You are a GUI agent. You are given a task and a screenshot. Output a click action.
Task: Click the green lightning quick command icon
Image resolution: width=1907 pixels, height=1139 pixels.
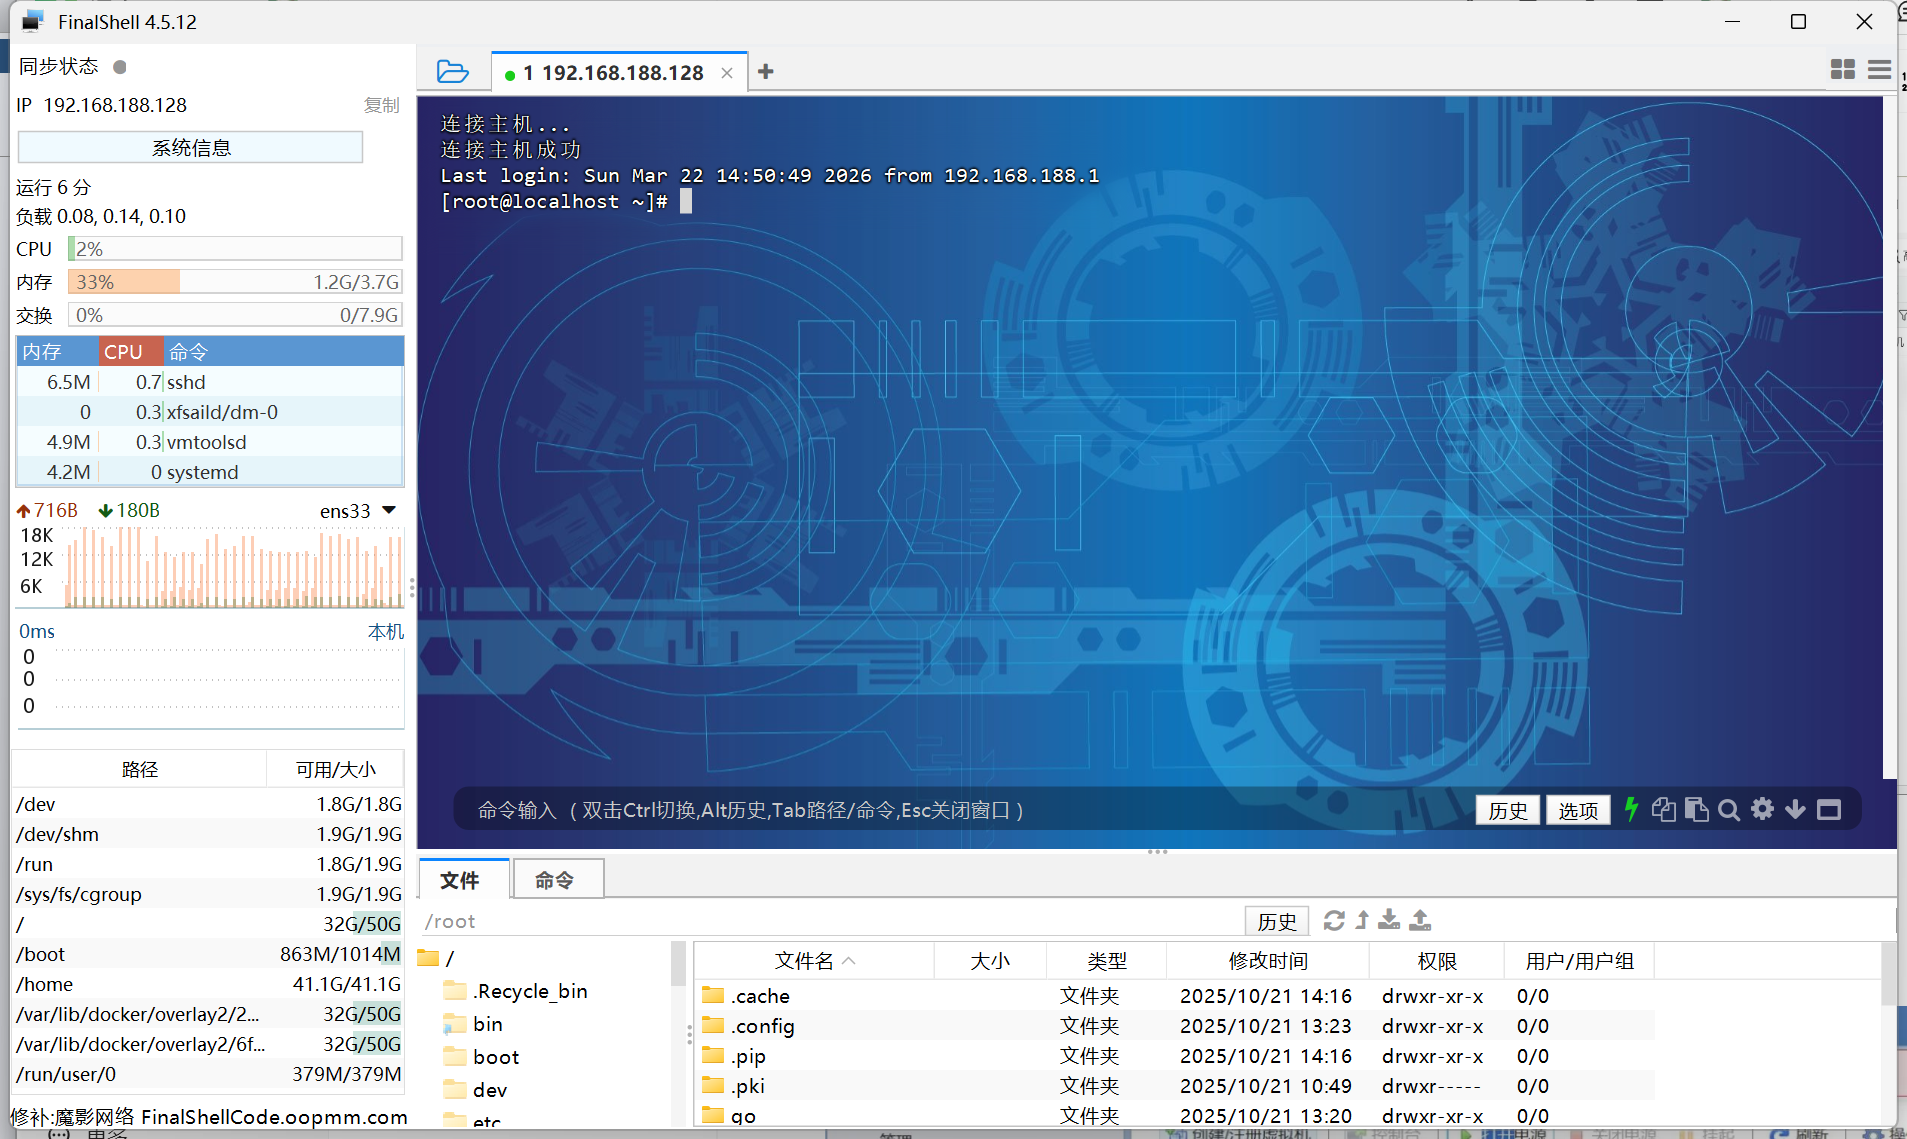click(x=1631, y=809)
